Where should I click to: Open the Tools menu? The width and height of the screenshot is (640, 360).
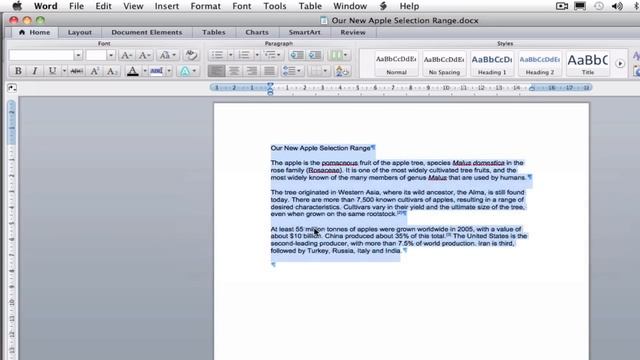click(275, 6)
